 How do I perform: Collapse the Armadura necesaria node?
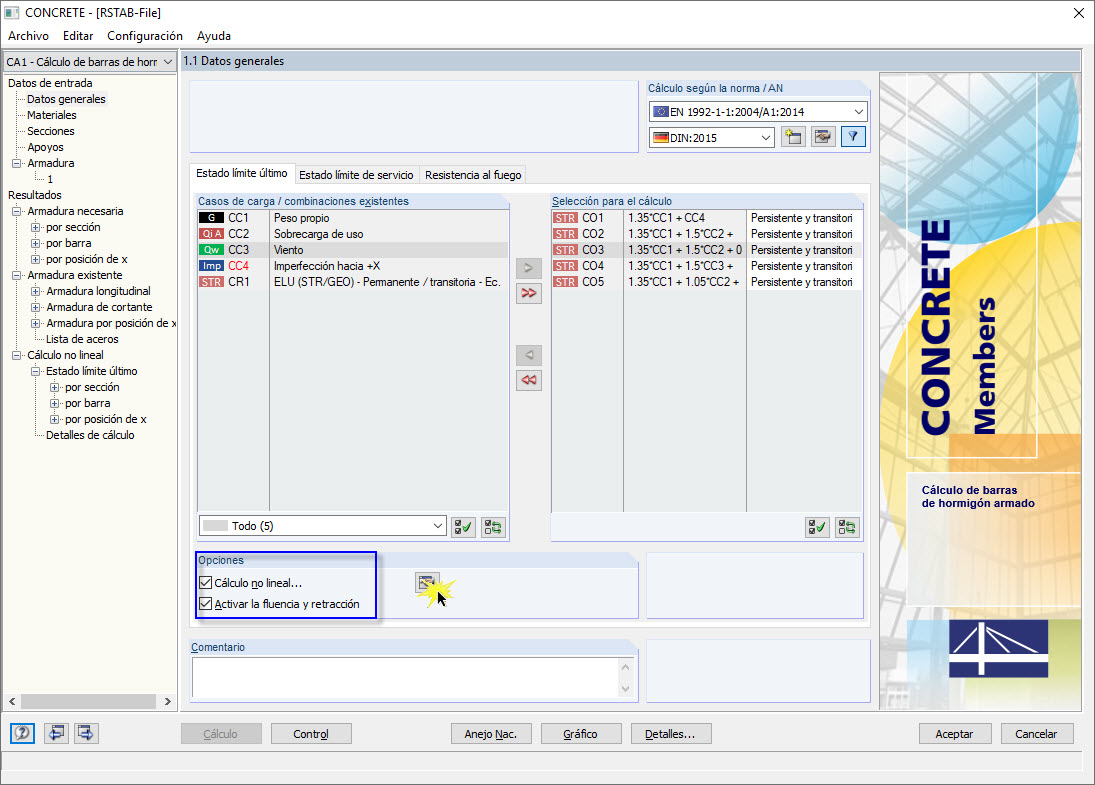pos(17,212)
